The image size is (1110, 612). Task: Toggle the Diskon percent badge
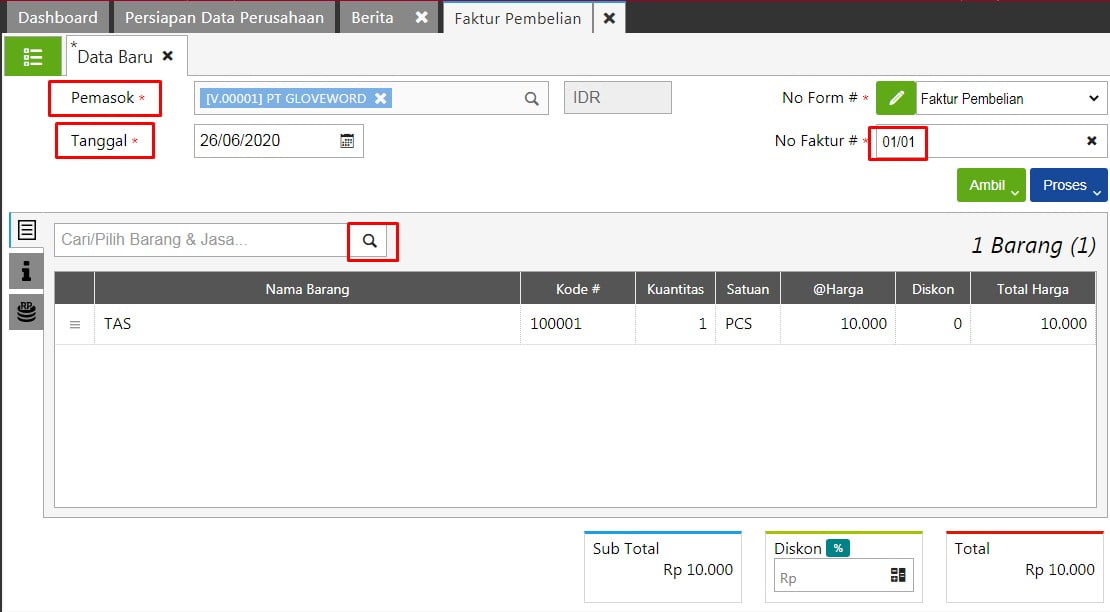coord(837,548)
